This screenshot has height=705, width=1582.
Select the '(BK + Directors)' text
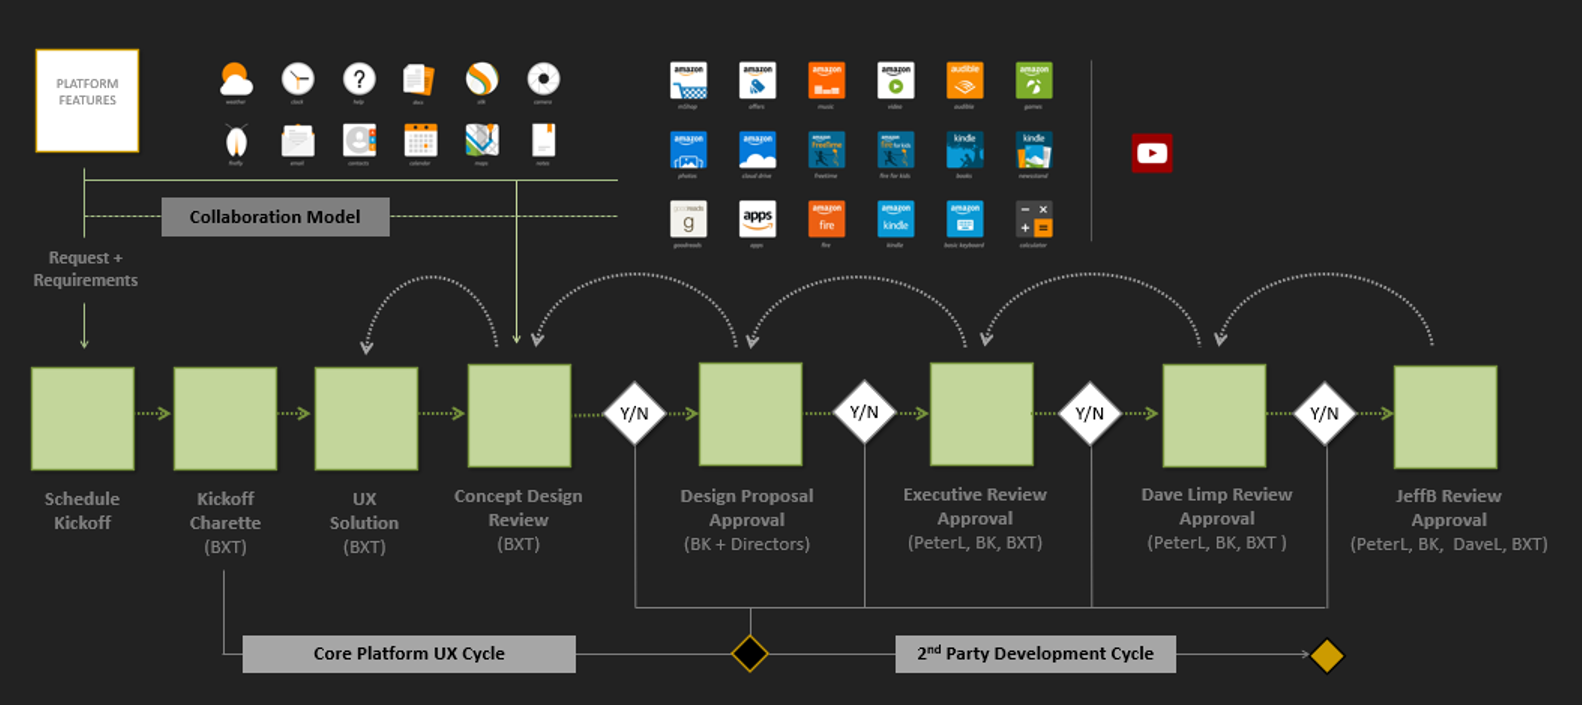pyautogui.click(x=747, y=544)
